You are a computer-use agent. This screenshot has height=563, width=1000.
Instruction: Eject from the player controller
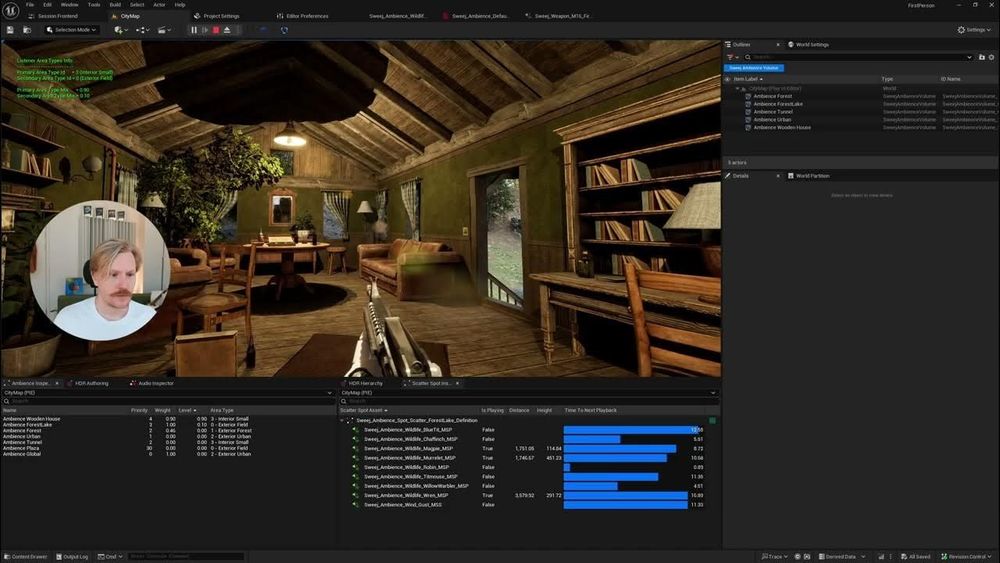(x=227, y=30)
